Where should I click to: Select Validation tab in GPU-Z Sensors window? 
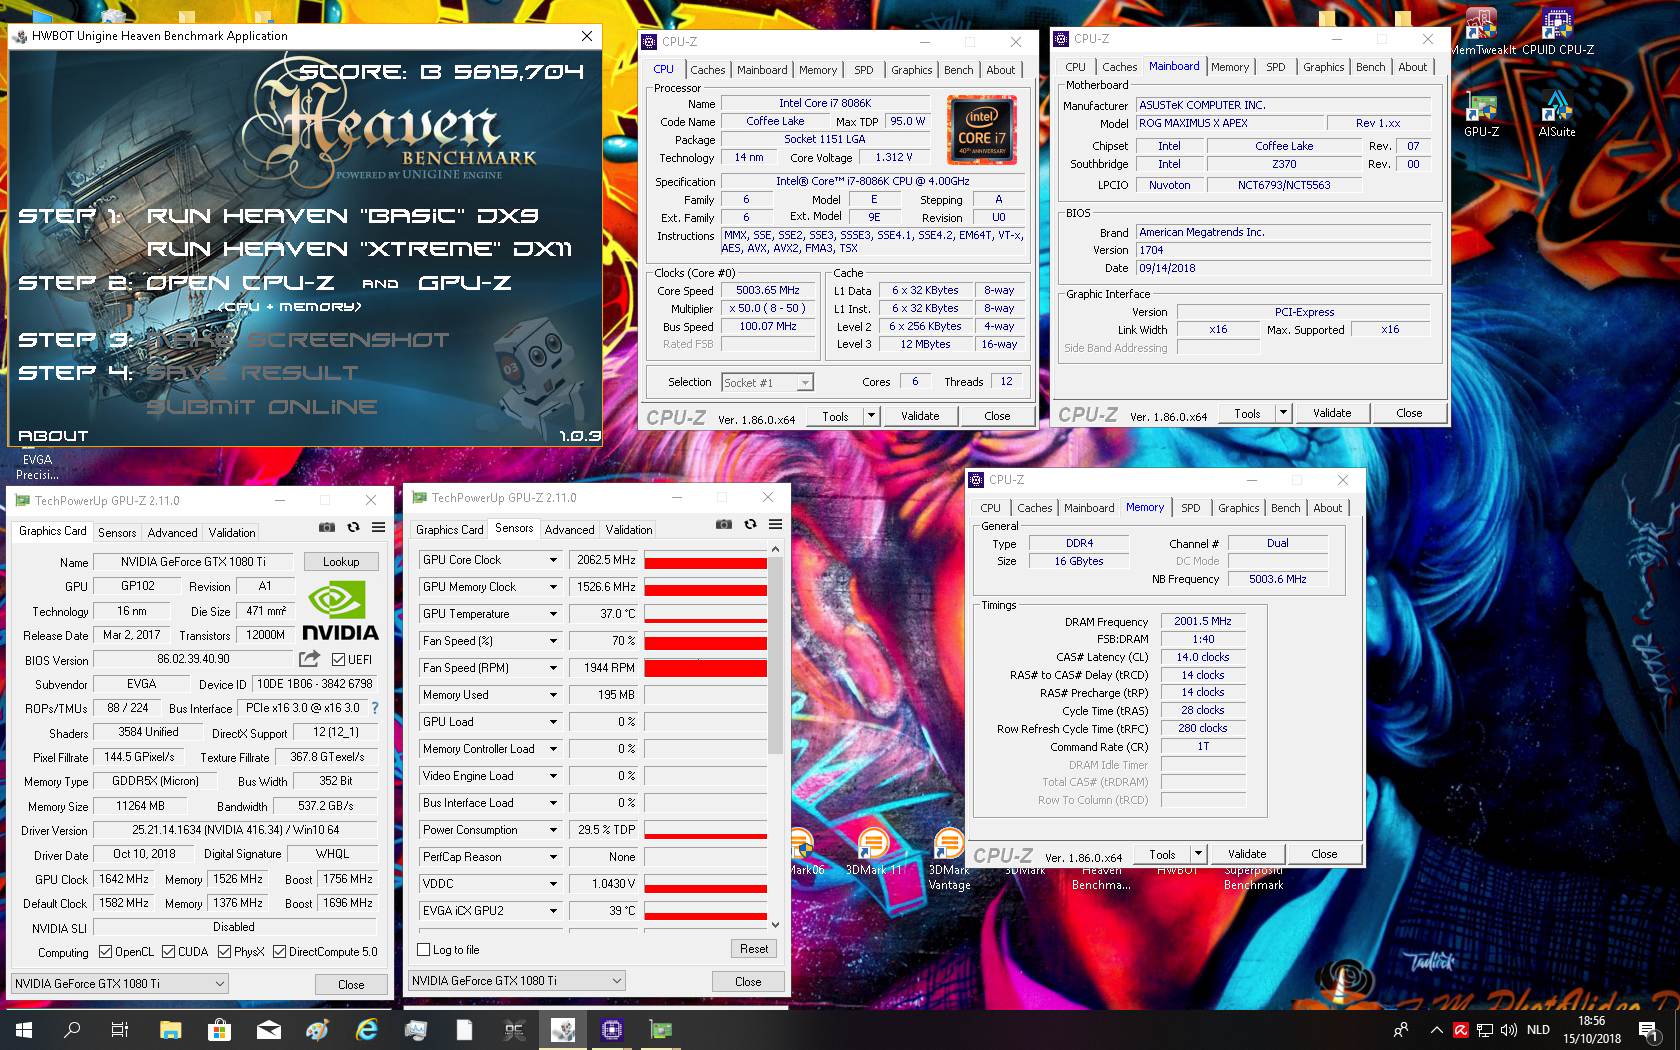click(x=628, y=530)
